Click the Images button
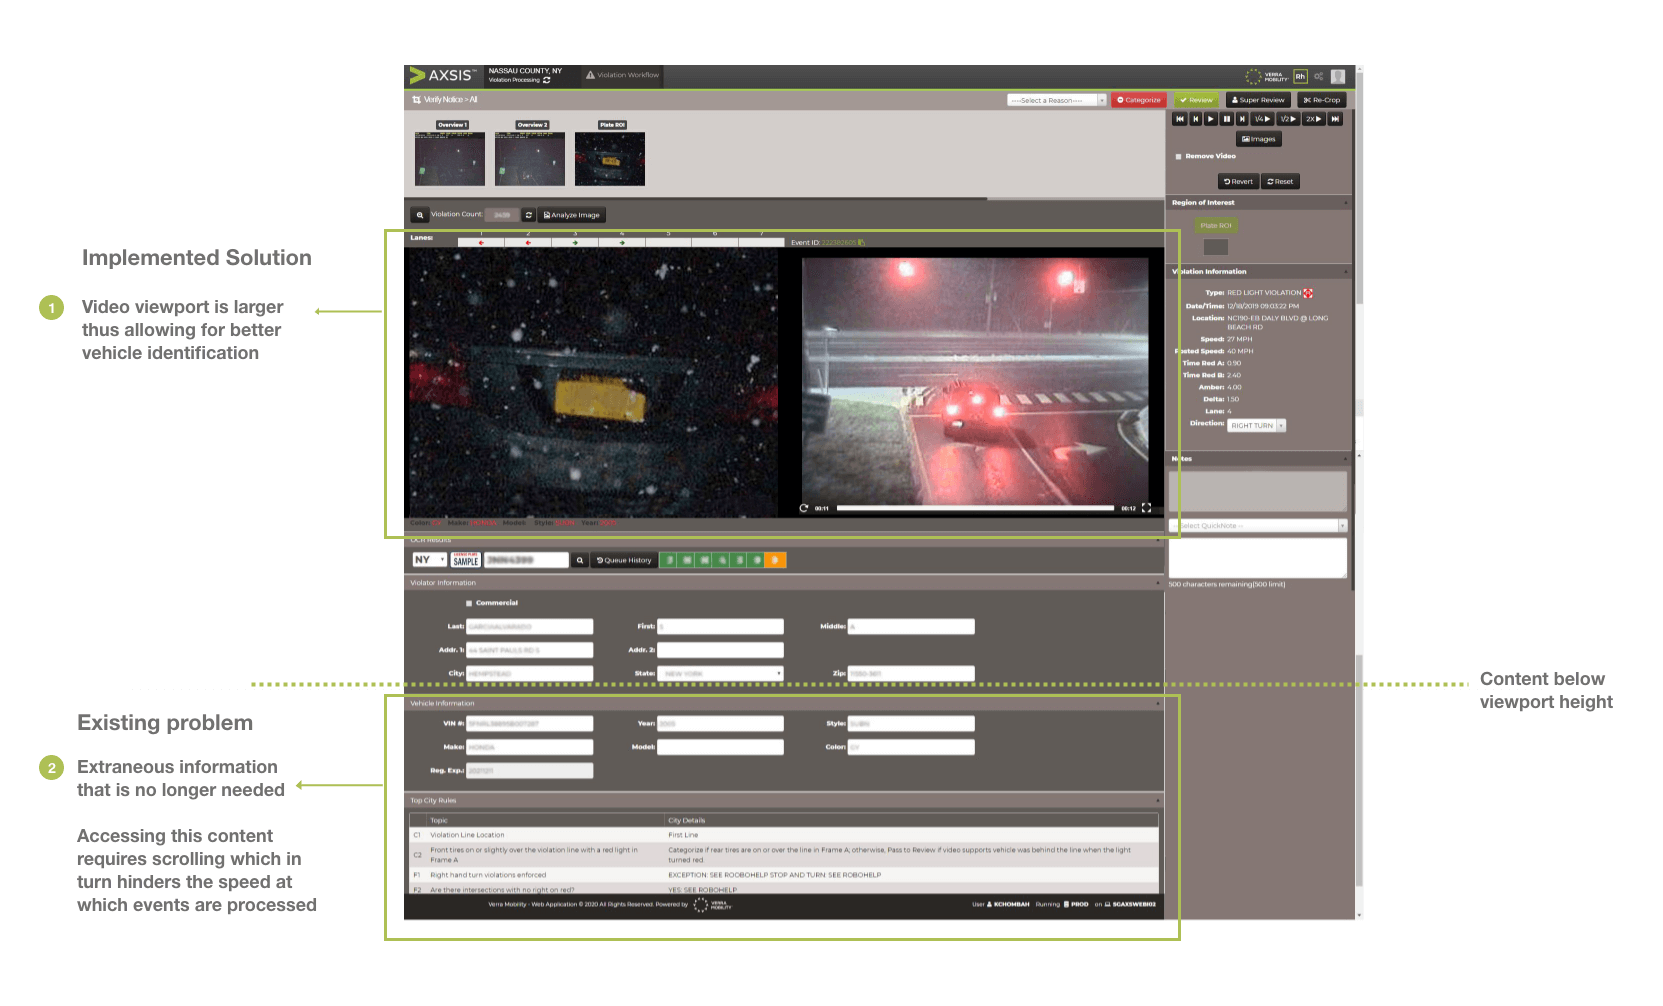This screenshot has height=1006, width=1663. click(x=1259, y=139)
